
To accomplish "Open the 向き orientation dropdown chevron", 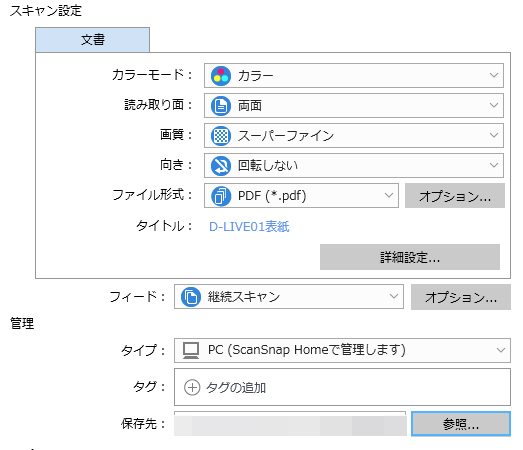I will pos(494,165).
